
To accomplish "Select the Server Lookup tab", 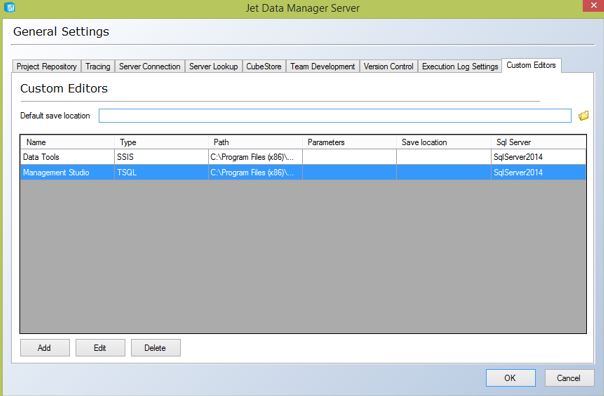I will (213, 66).
